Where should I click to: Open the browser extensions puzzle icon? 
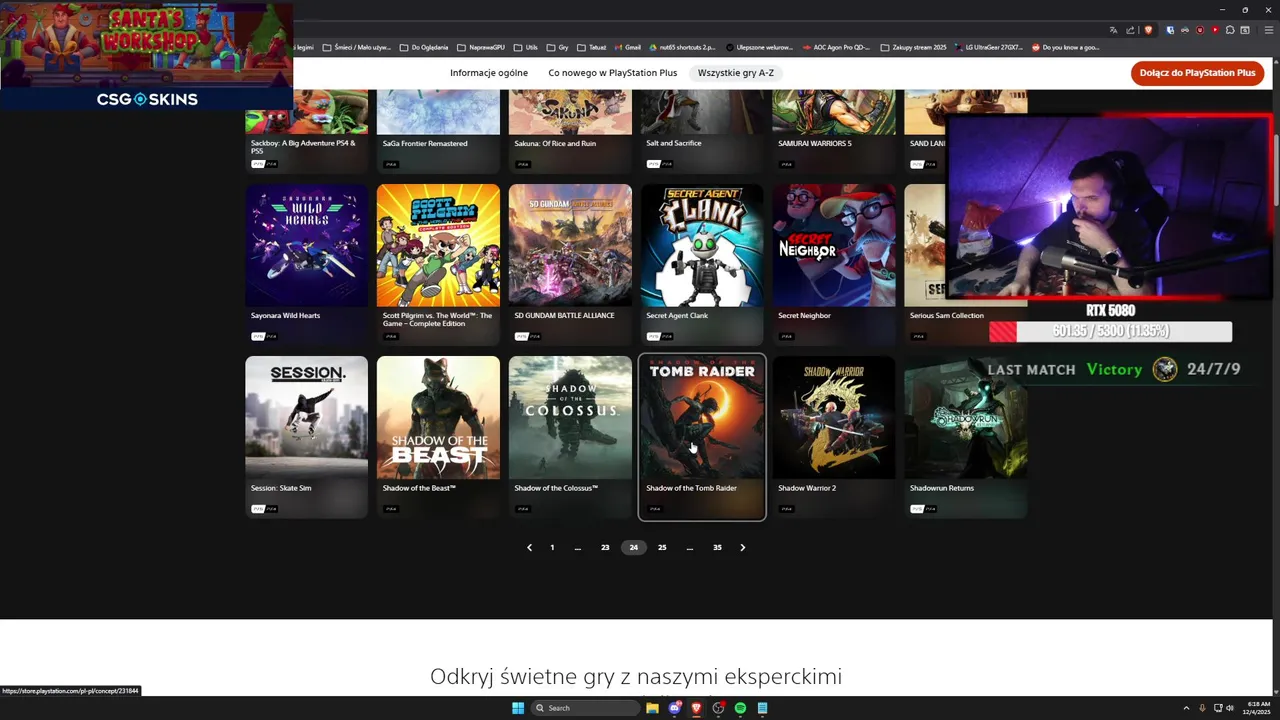click(x=1231, y=30)
